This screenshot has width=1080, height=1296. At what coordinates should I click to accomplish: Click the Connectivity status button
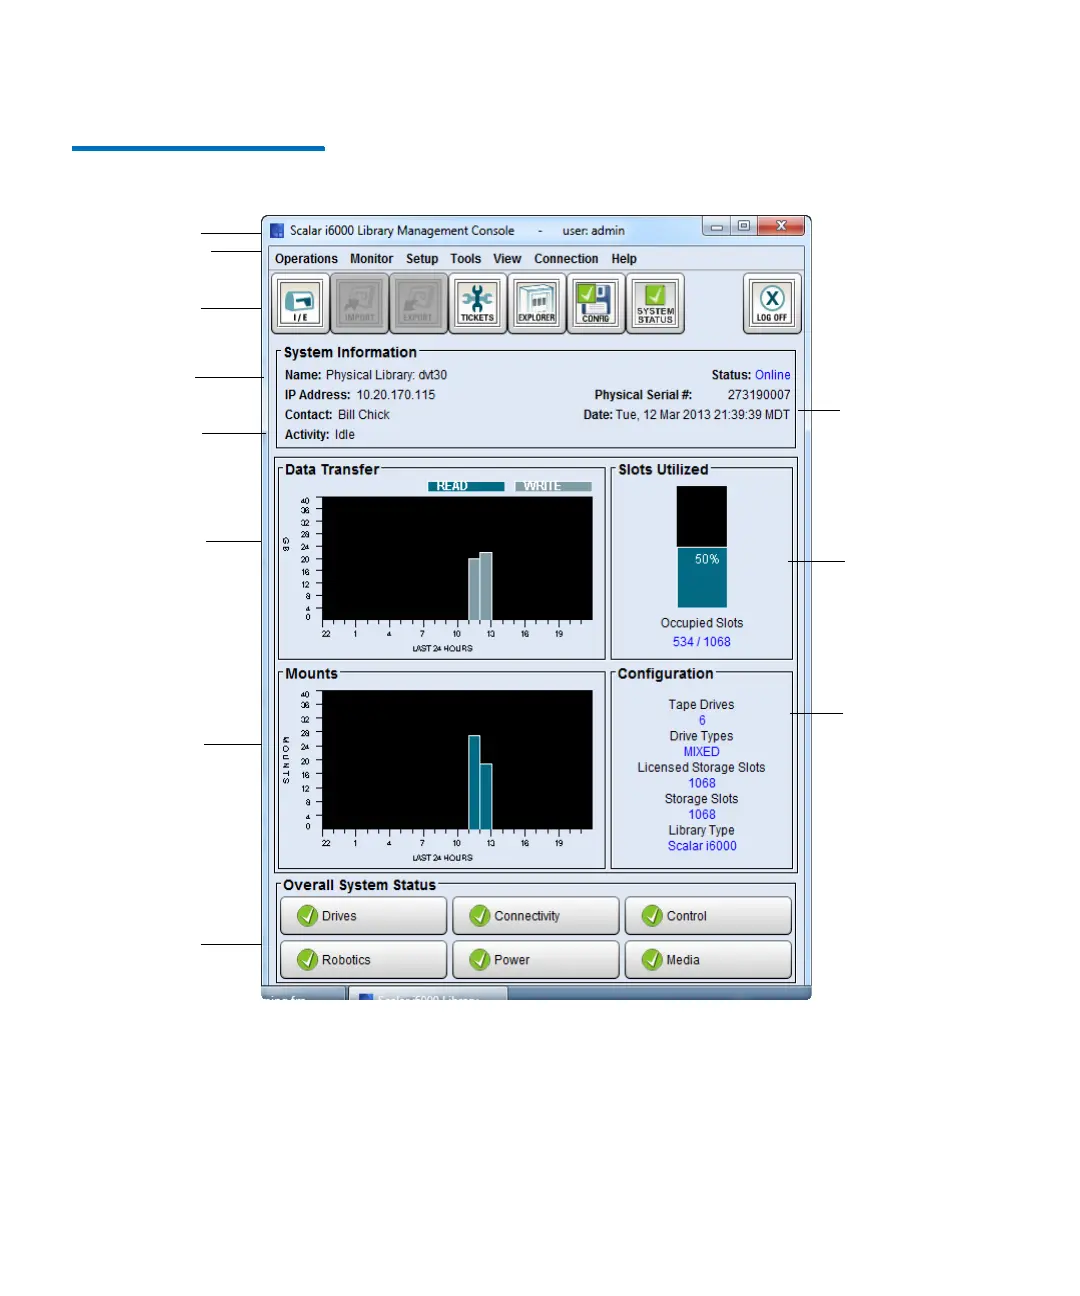tap(536, 916)
